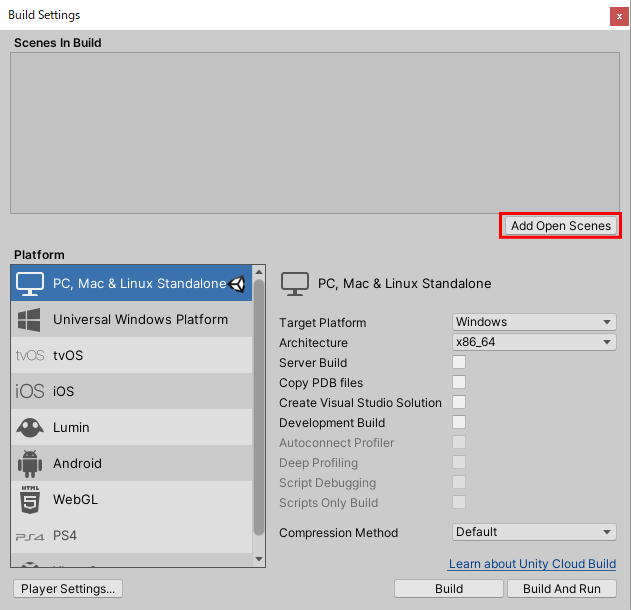Close the Build Settings window
This screenshot has height=610, width=631.
pyautogui.click(x=619, y=16)
